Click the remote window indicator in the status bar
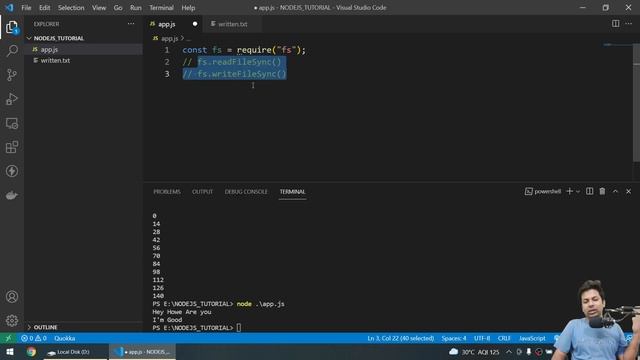This screenshot has height=360, width=640. (x=8, y=338)
